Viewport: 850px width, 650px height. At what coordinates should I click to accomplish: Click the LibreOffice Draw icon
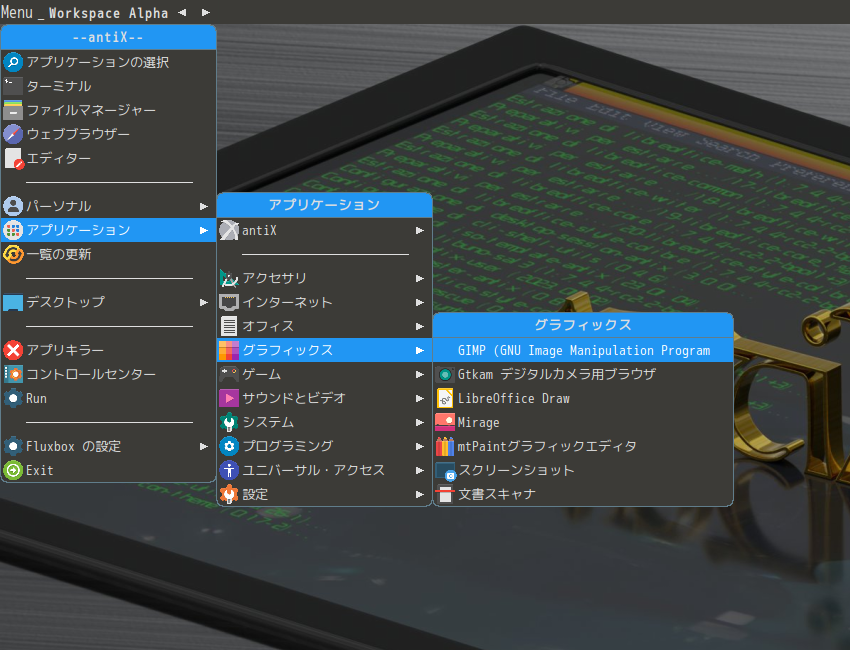click(445, 398)
